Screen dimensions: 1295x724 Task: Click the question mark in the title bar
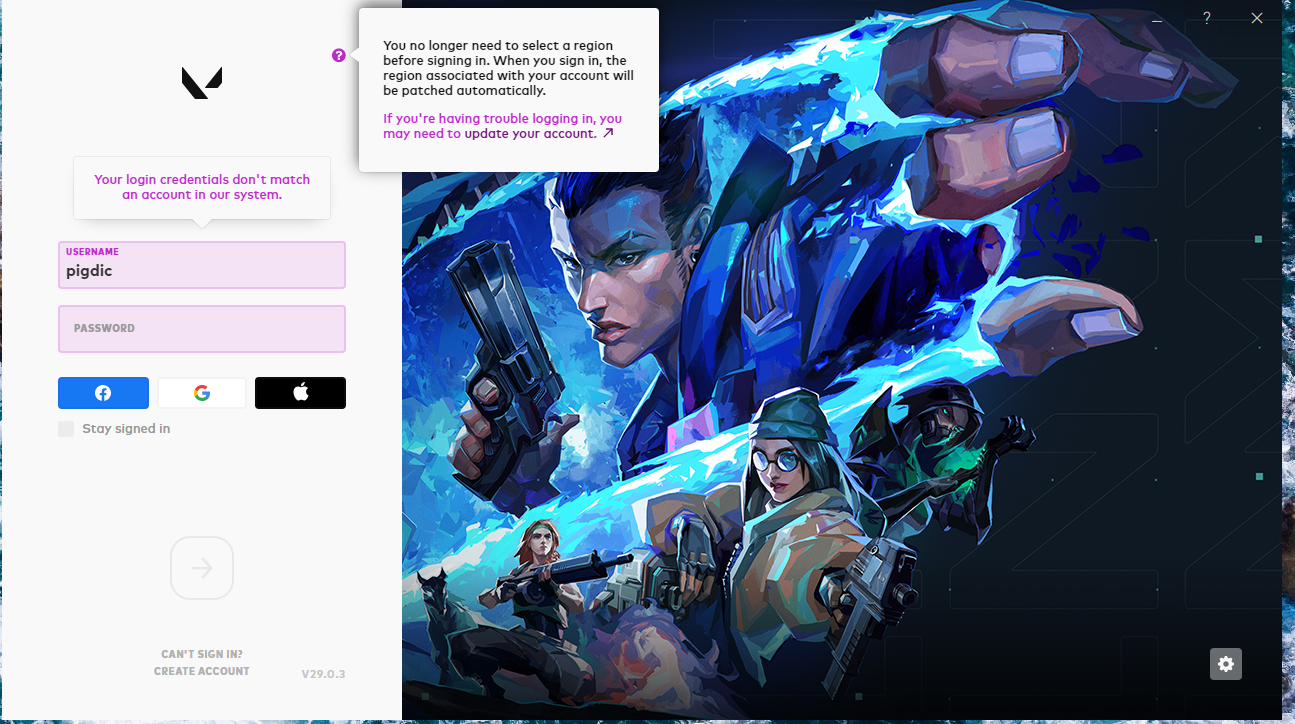pos(1207,18)
